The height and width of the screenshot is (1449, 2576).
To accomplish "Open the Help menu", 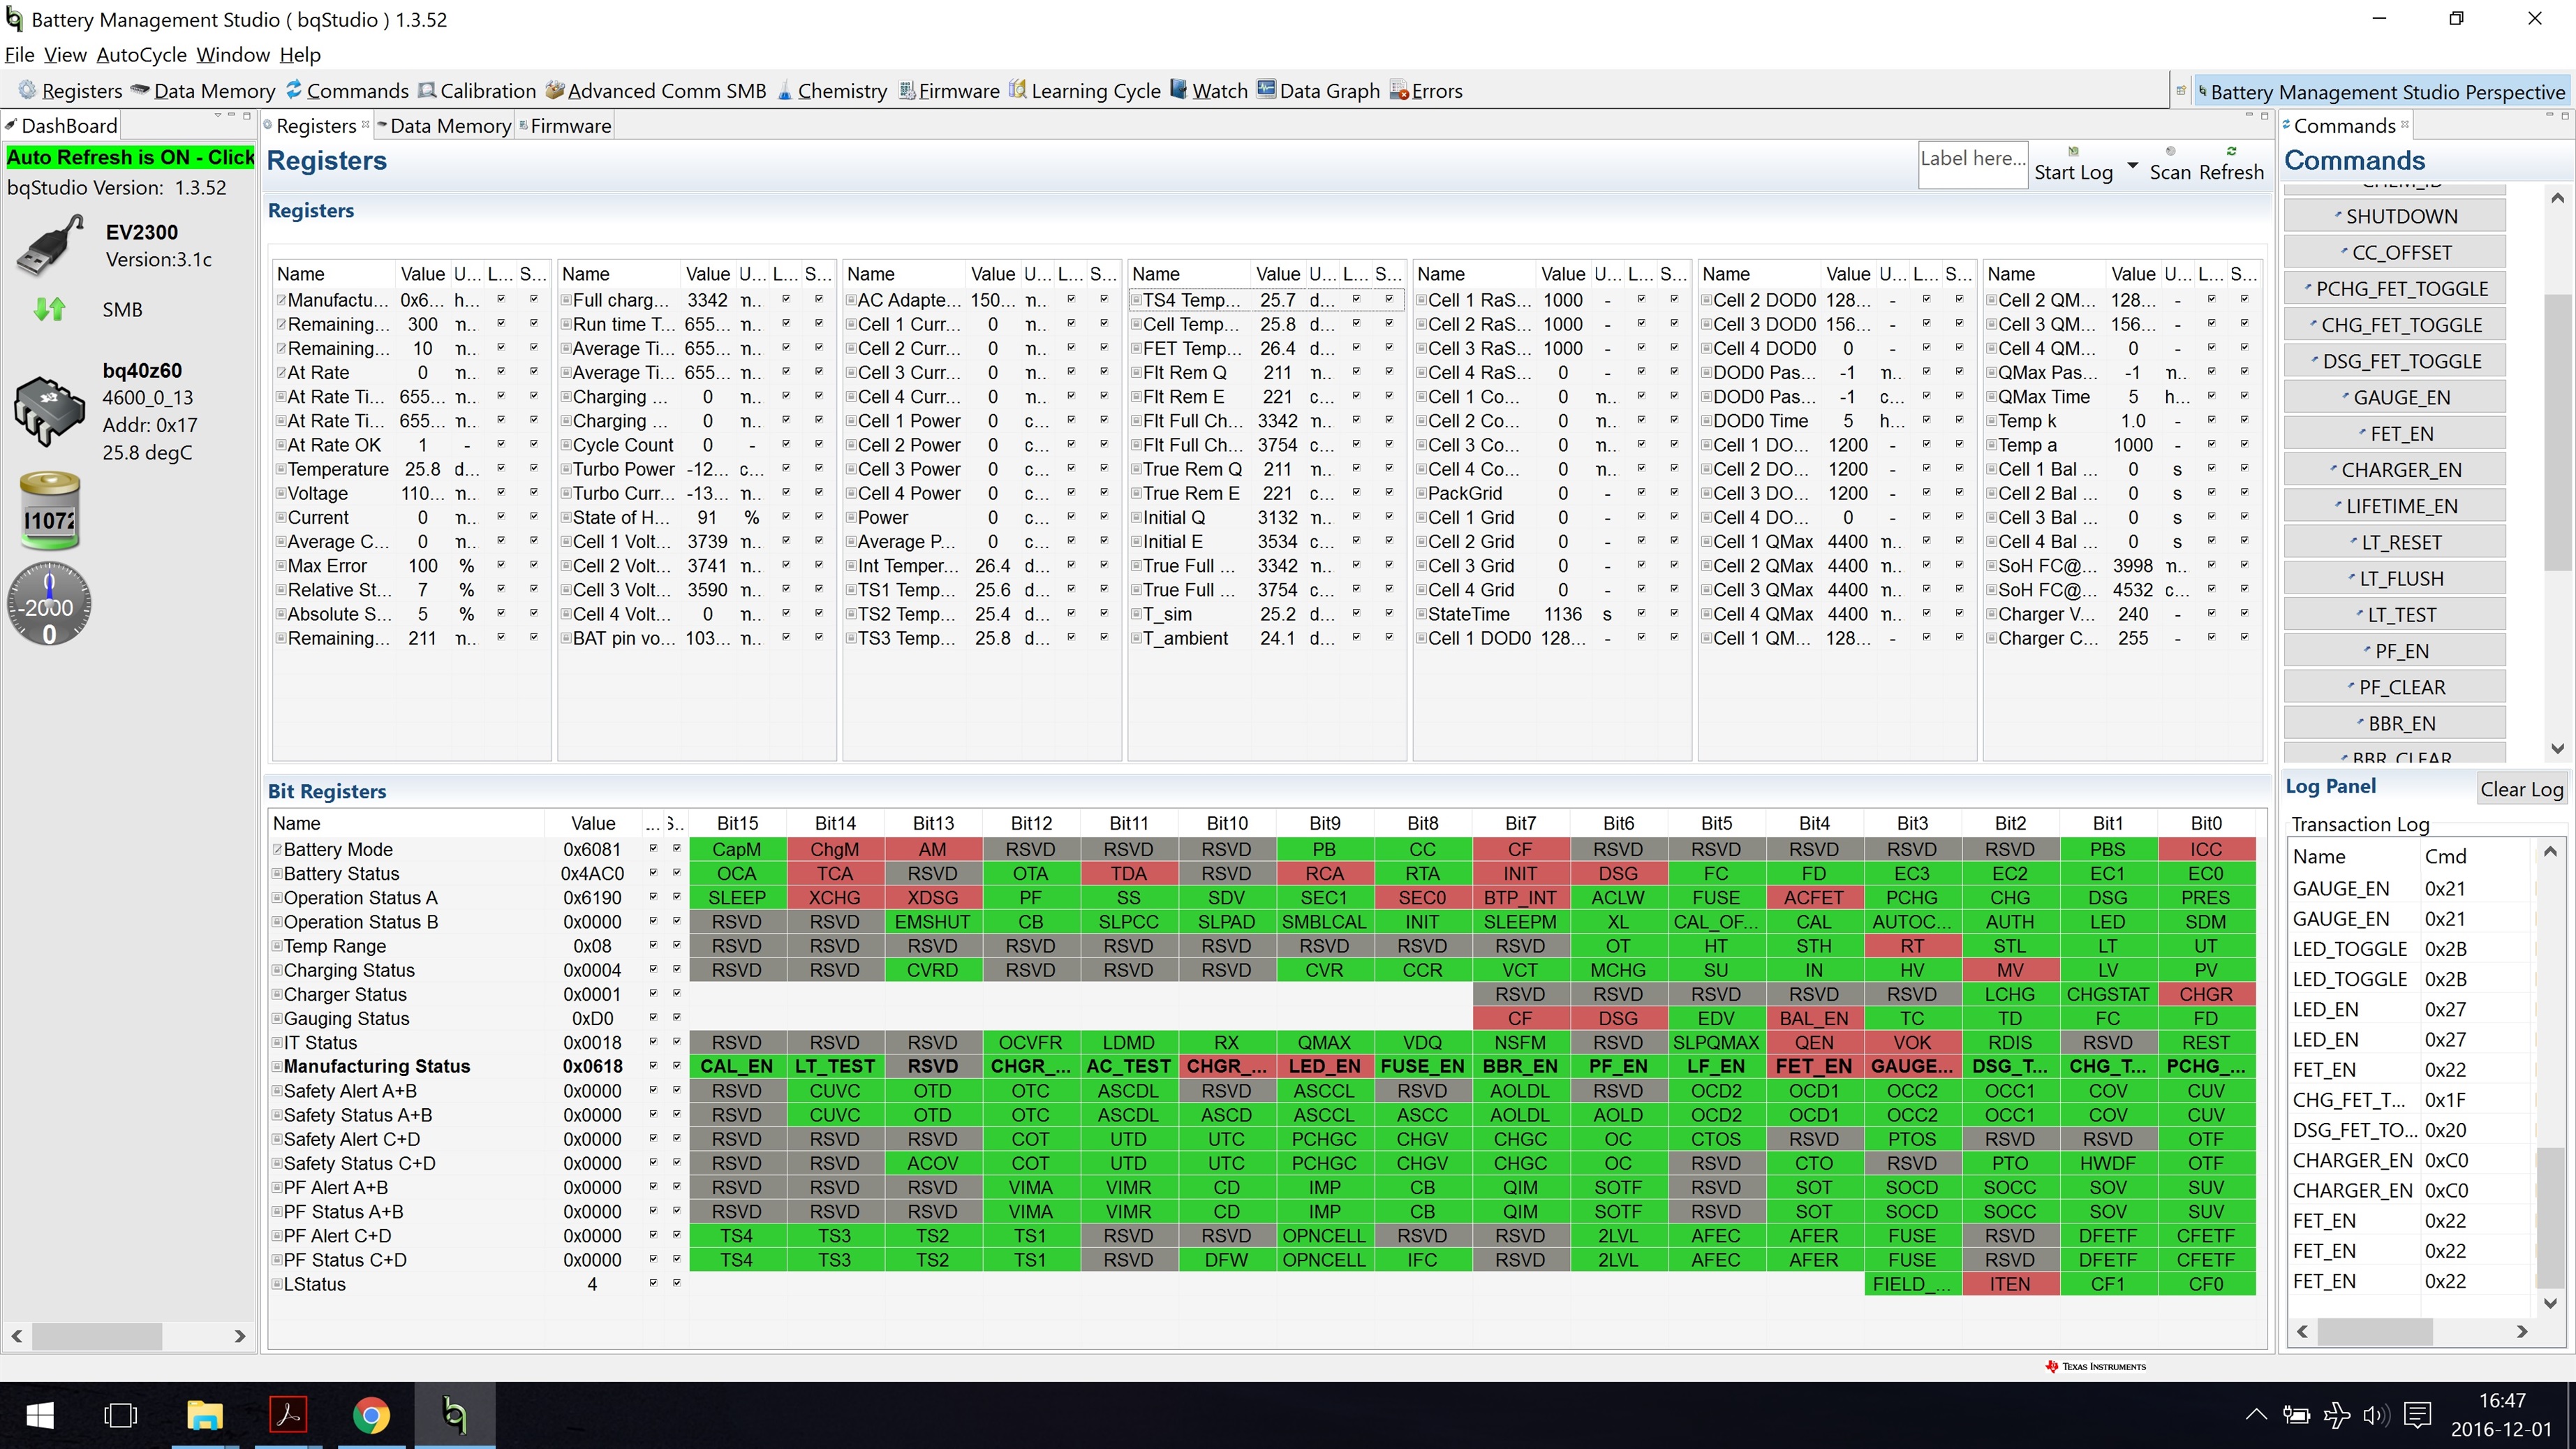I will click(x=300, y=55).
